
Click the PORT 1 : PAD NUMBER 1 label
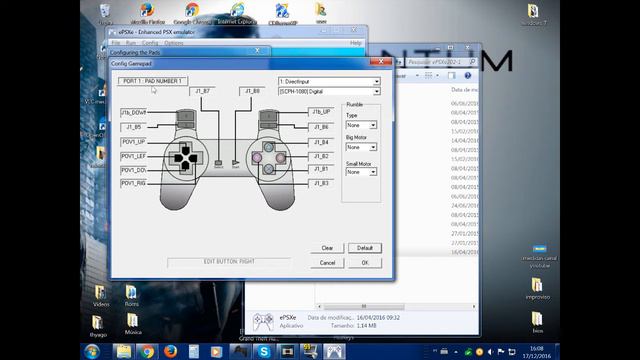point(153,81)
